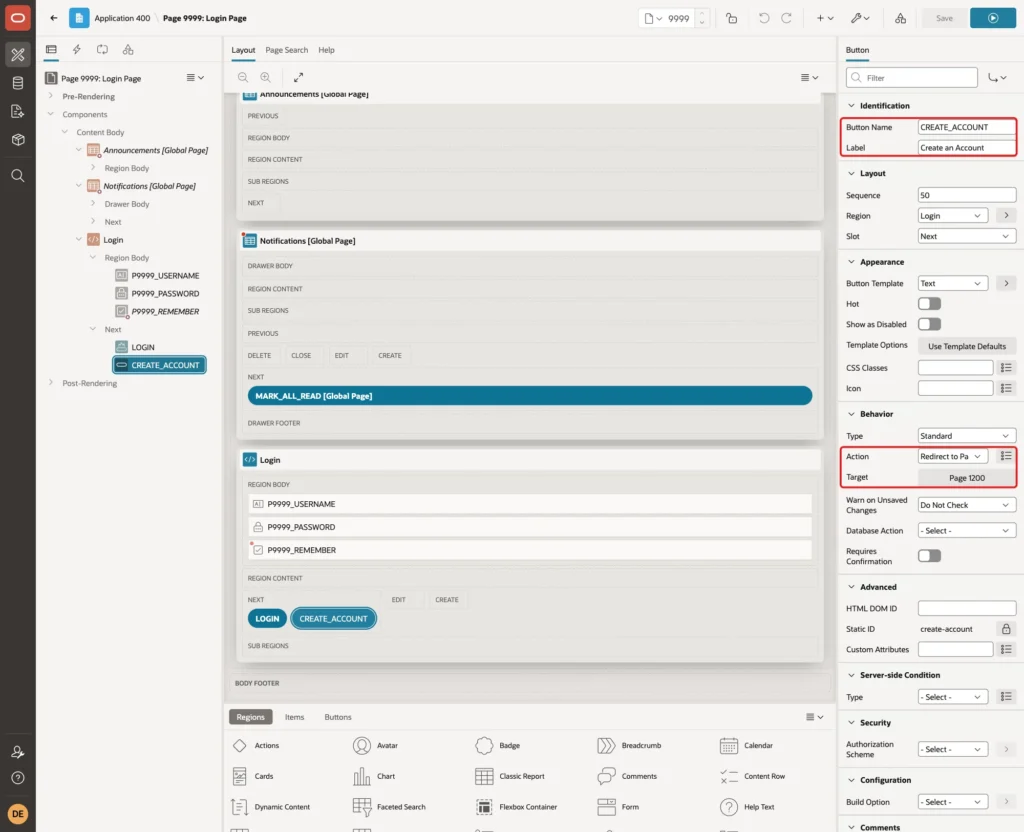Switch to the Rendering tree tab icon
This screenshot has height=832, width=1024.
[51, 50]
